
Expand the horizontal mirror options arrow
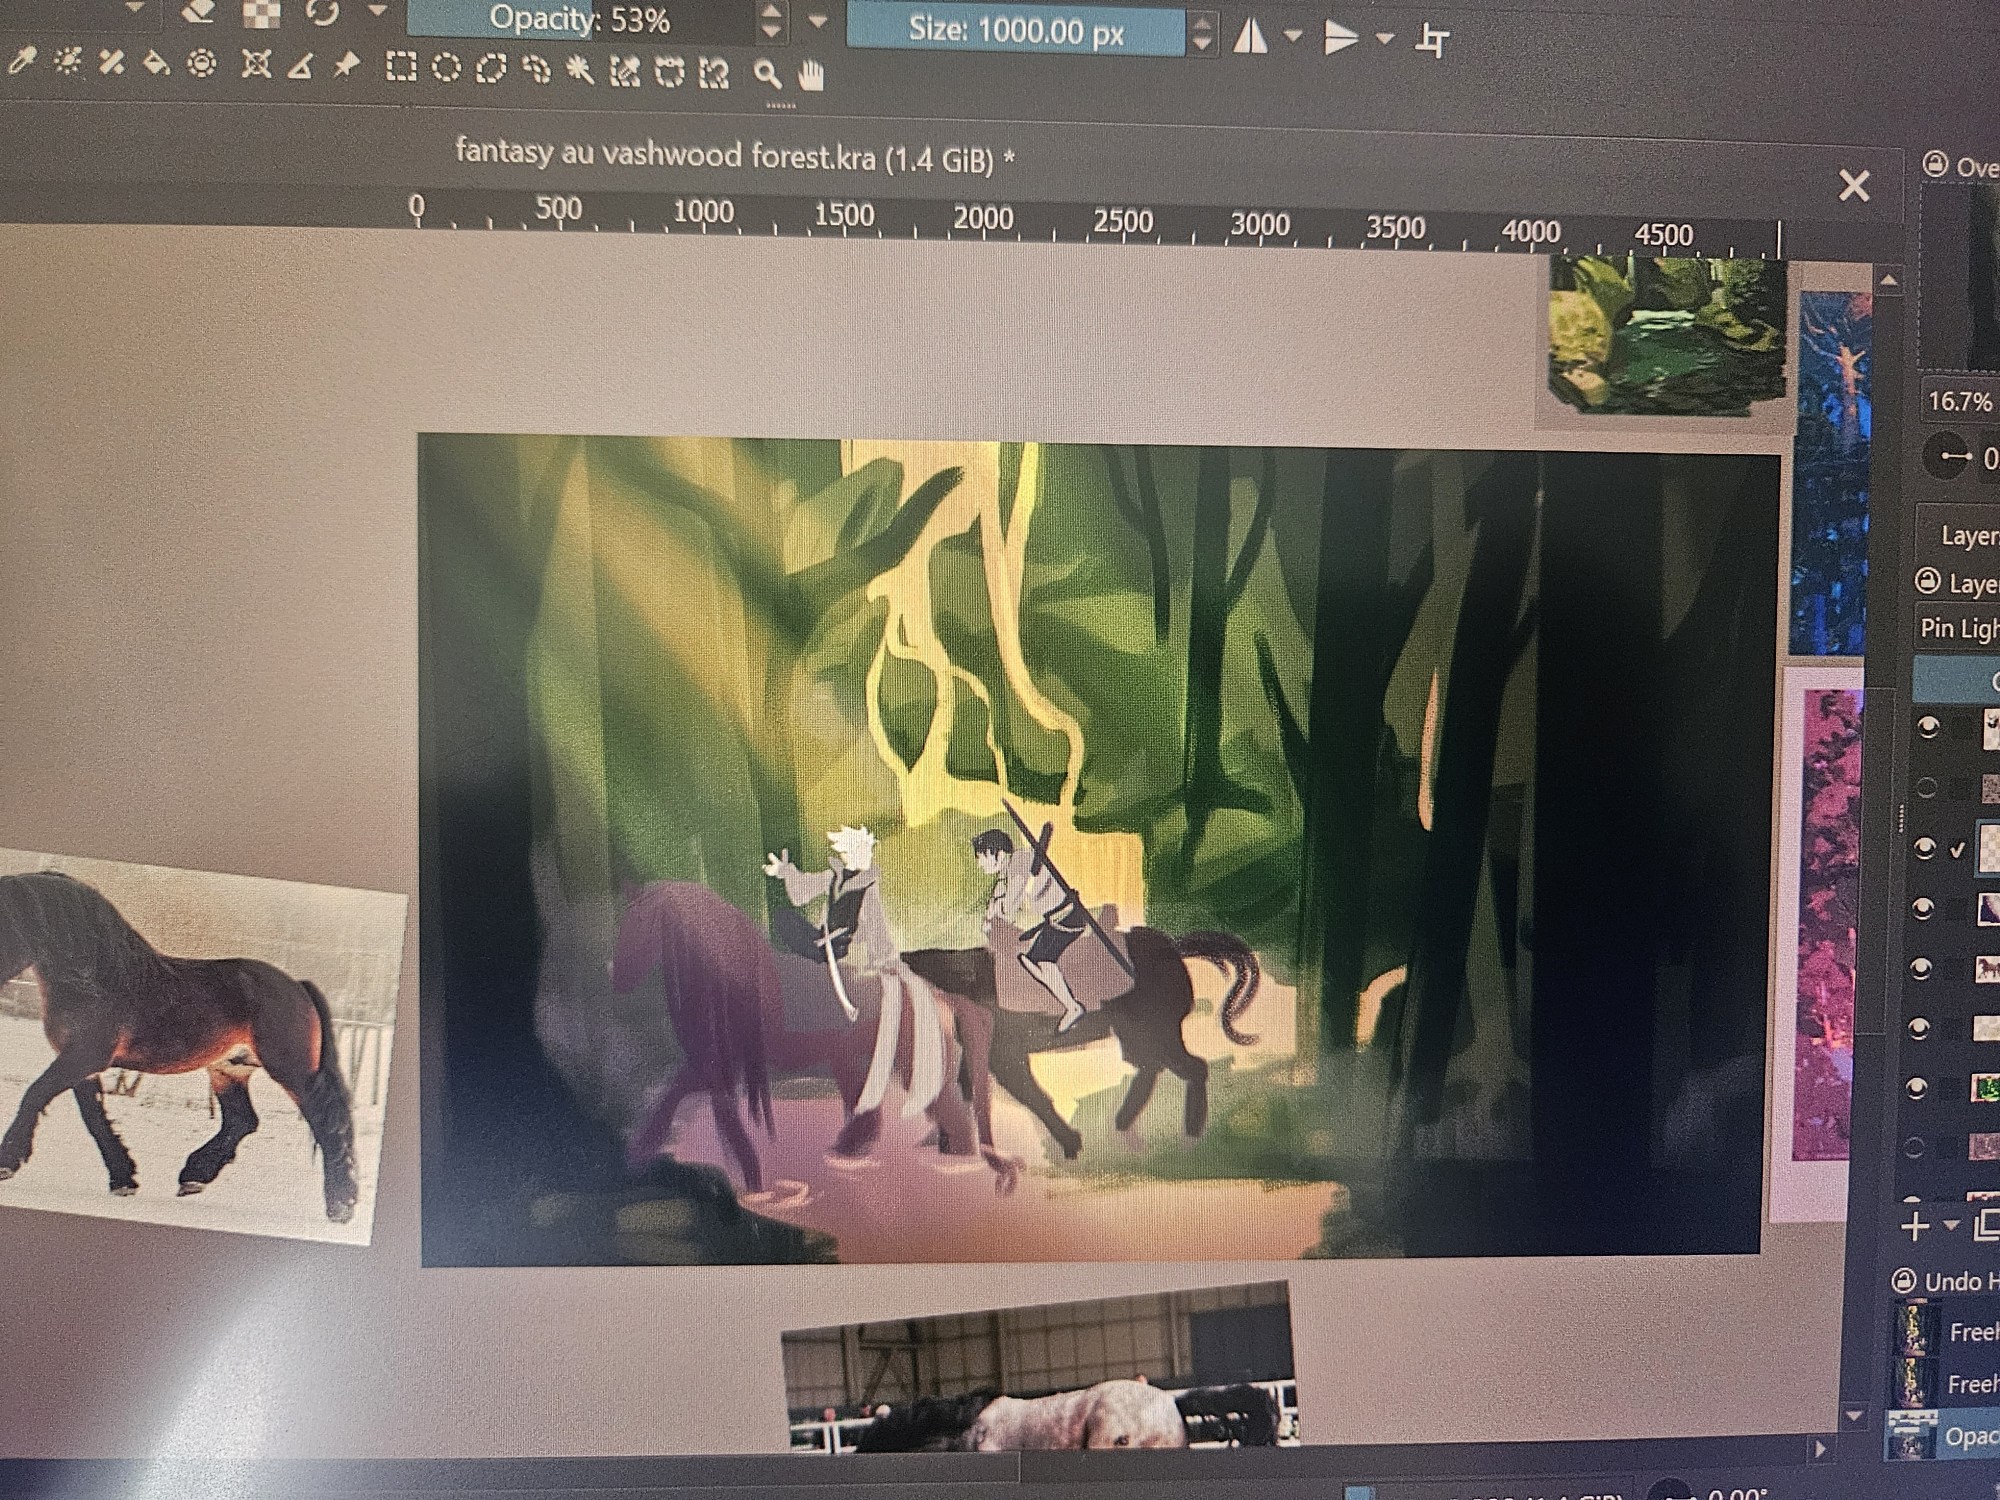click(1293, 37)
